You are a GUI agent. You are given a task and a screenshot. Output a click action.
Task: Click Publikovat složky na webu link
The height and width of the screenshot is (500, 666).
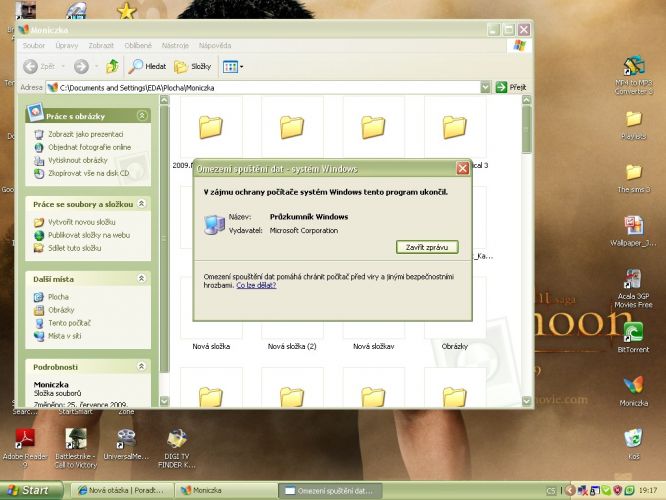[x=89, y=235]
